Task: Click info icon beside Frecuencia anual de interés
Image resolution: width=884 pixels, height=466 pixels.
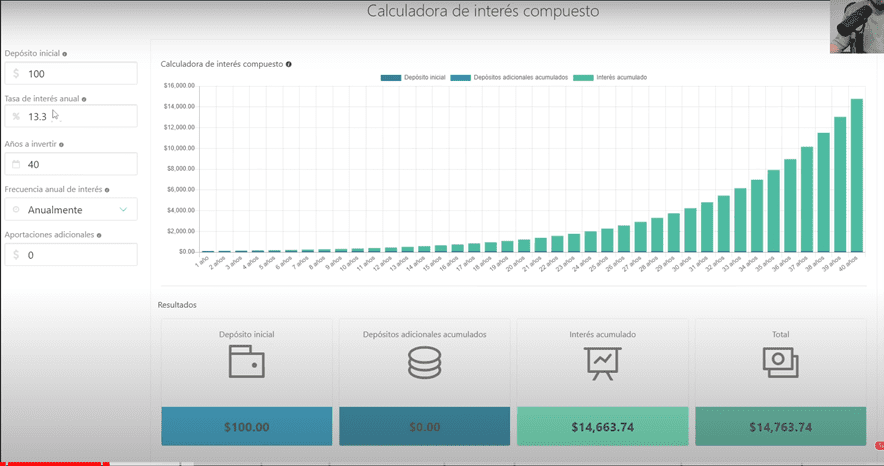Action: click(107, 189)
